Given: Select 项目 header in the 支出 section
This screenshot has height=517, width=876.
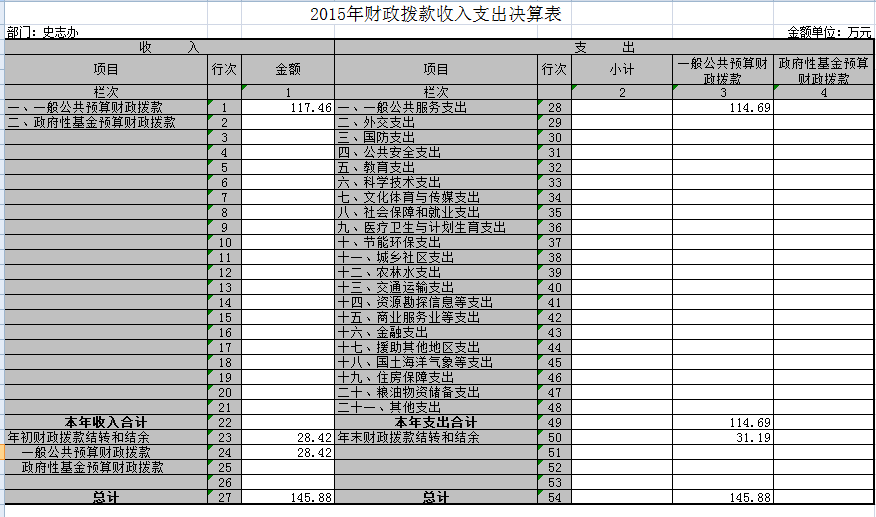Looking at the screenshot, I should pos(436,69).
